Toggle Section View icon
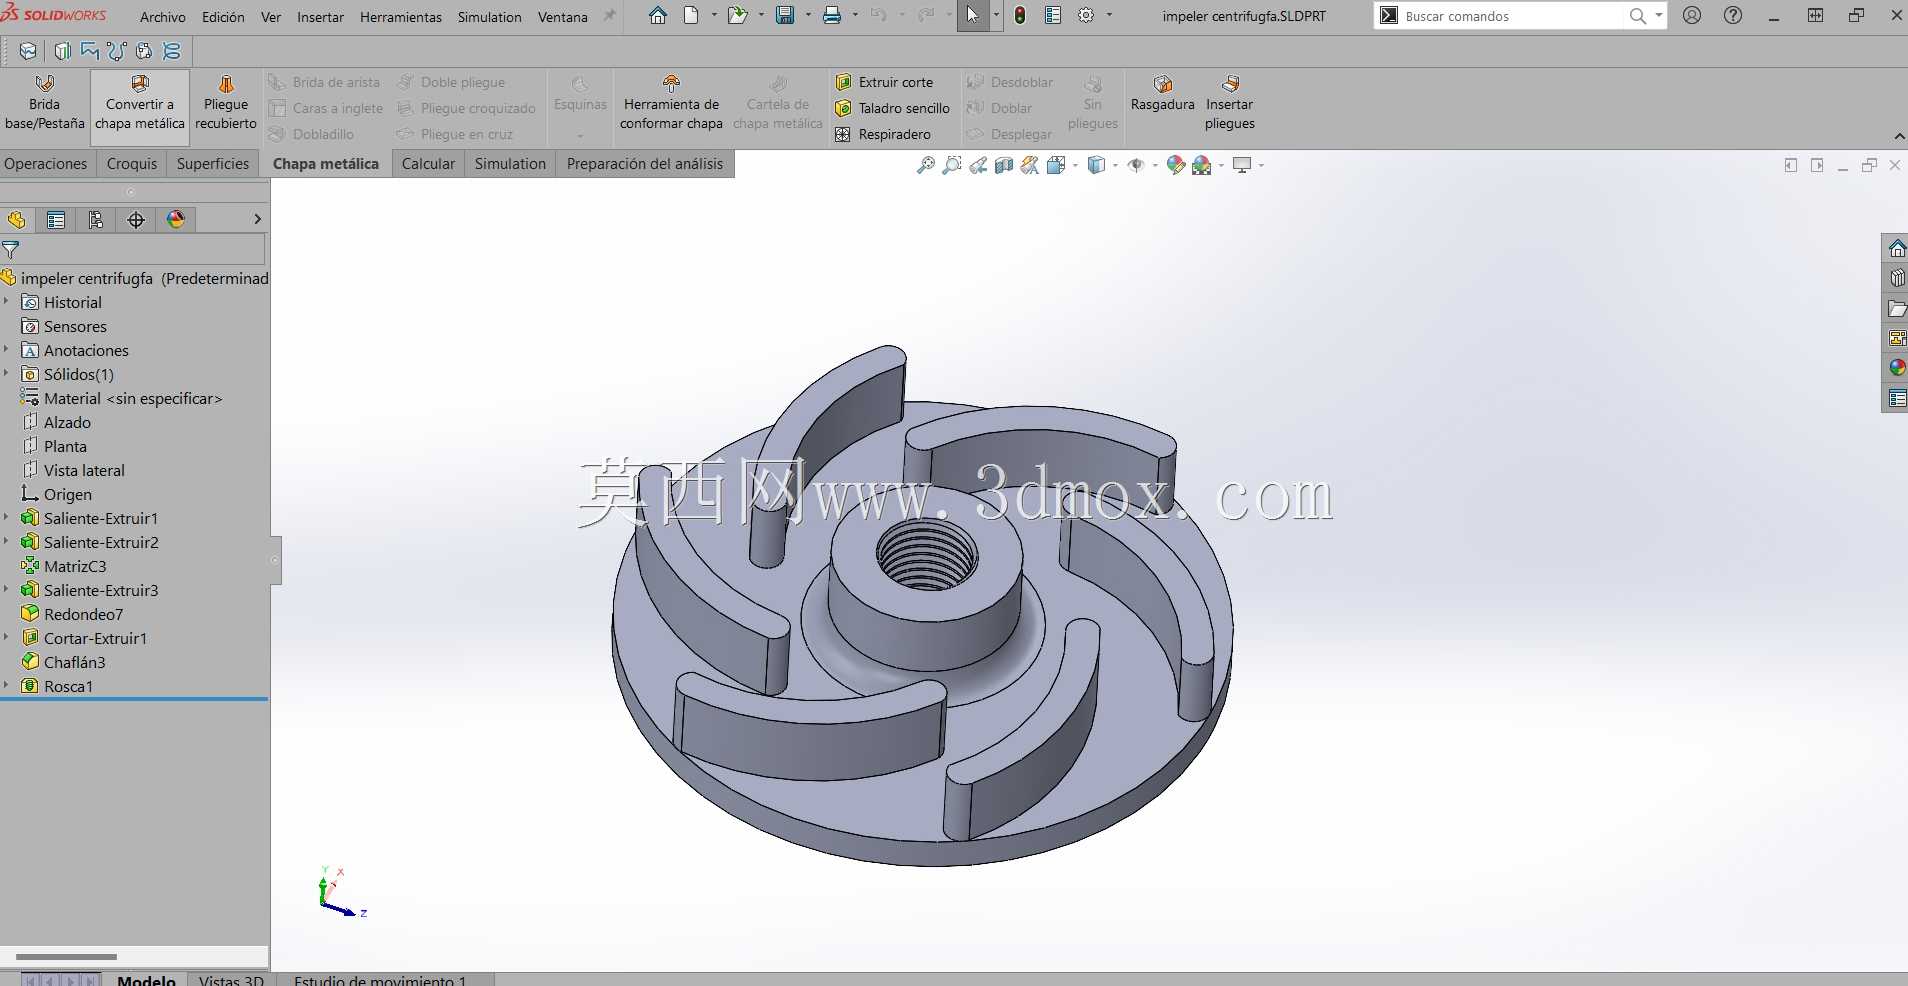 click(x=1004, y=165)
